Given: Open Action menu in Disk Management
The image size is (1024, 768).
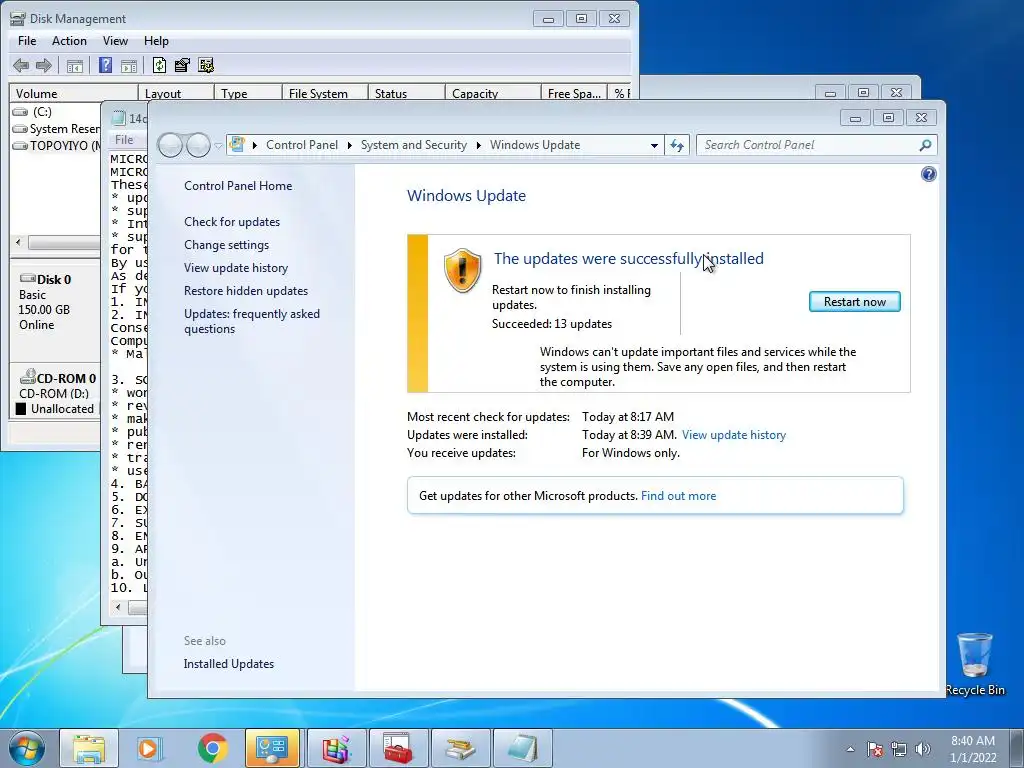Looking at the screenshot, I should (x=69, y=40).
